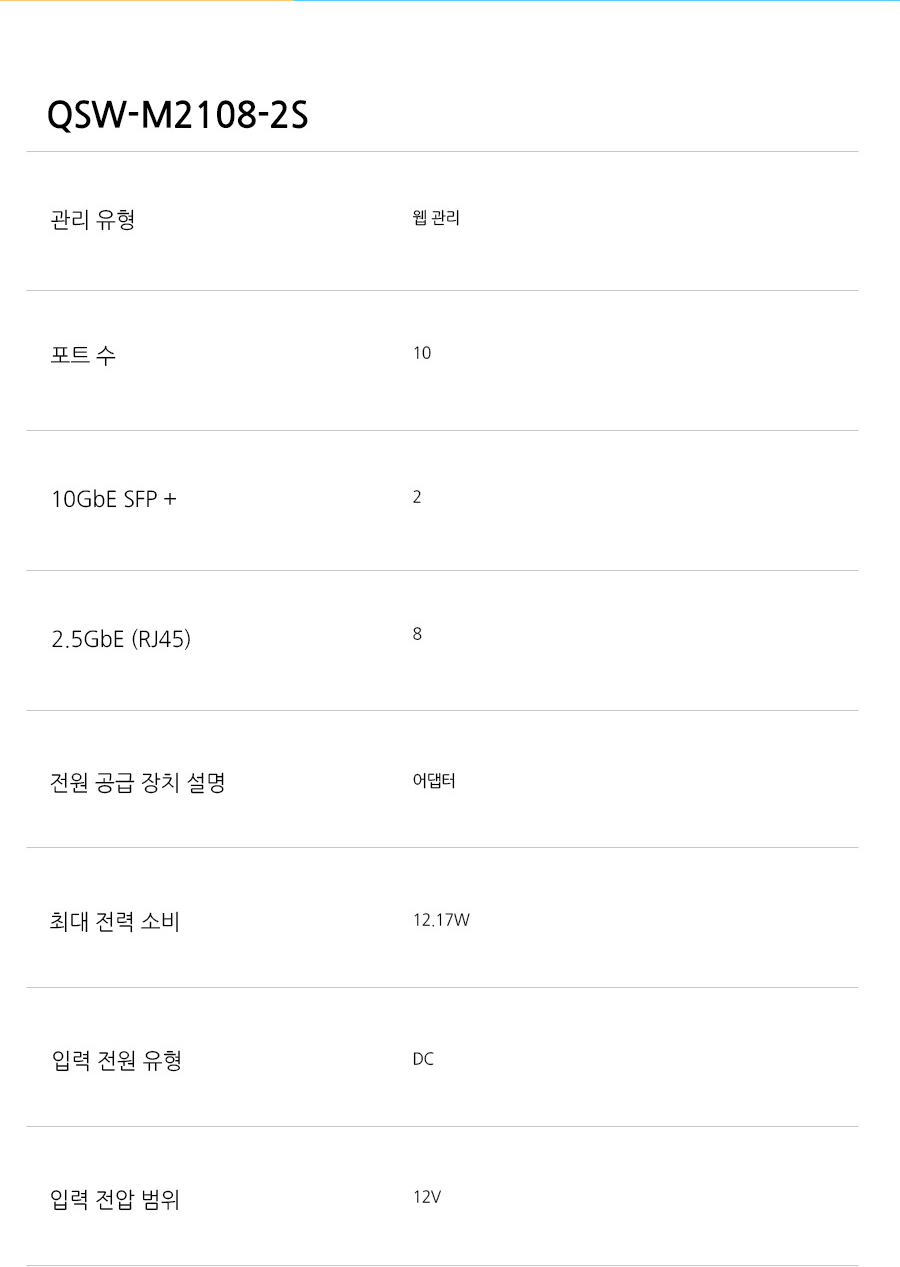The height and width of the screenshot is (1267, 900).
Task: Select the 관리 유형 row label
Action: point(92,219)
